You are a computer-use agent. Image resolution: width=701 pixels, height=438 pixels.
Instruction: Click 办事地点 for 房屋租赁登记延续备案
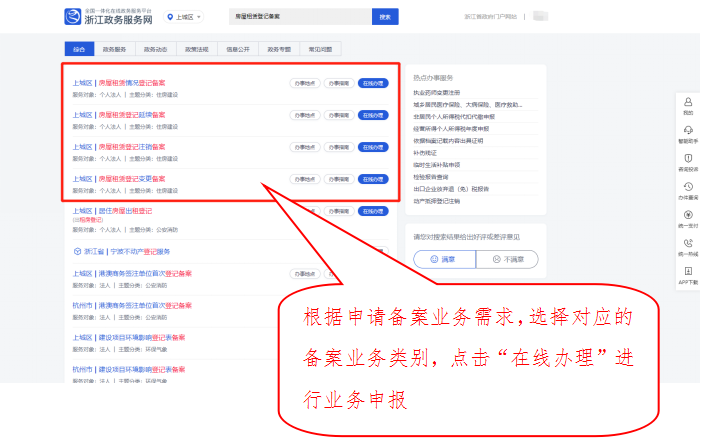[x=305, y=115]
